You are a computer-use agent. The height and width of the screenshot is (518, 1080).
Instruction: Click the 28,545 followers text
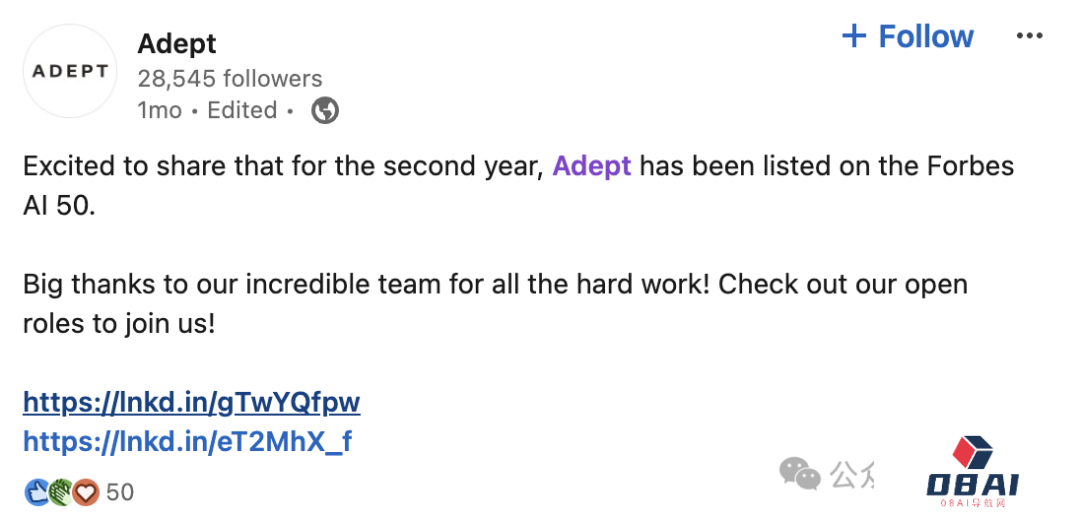point(229,79)
